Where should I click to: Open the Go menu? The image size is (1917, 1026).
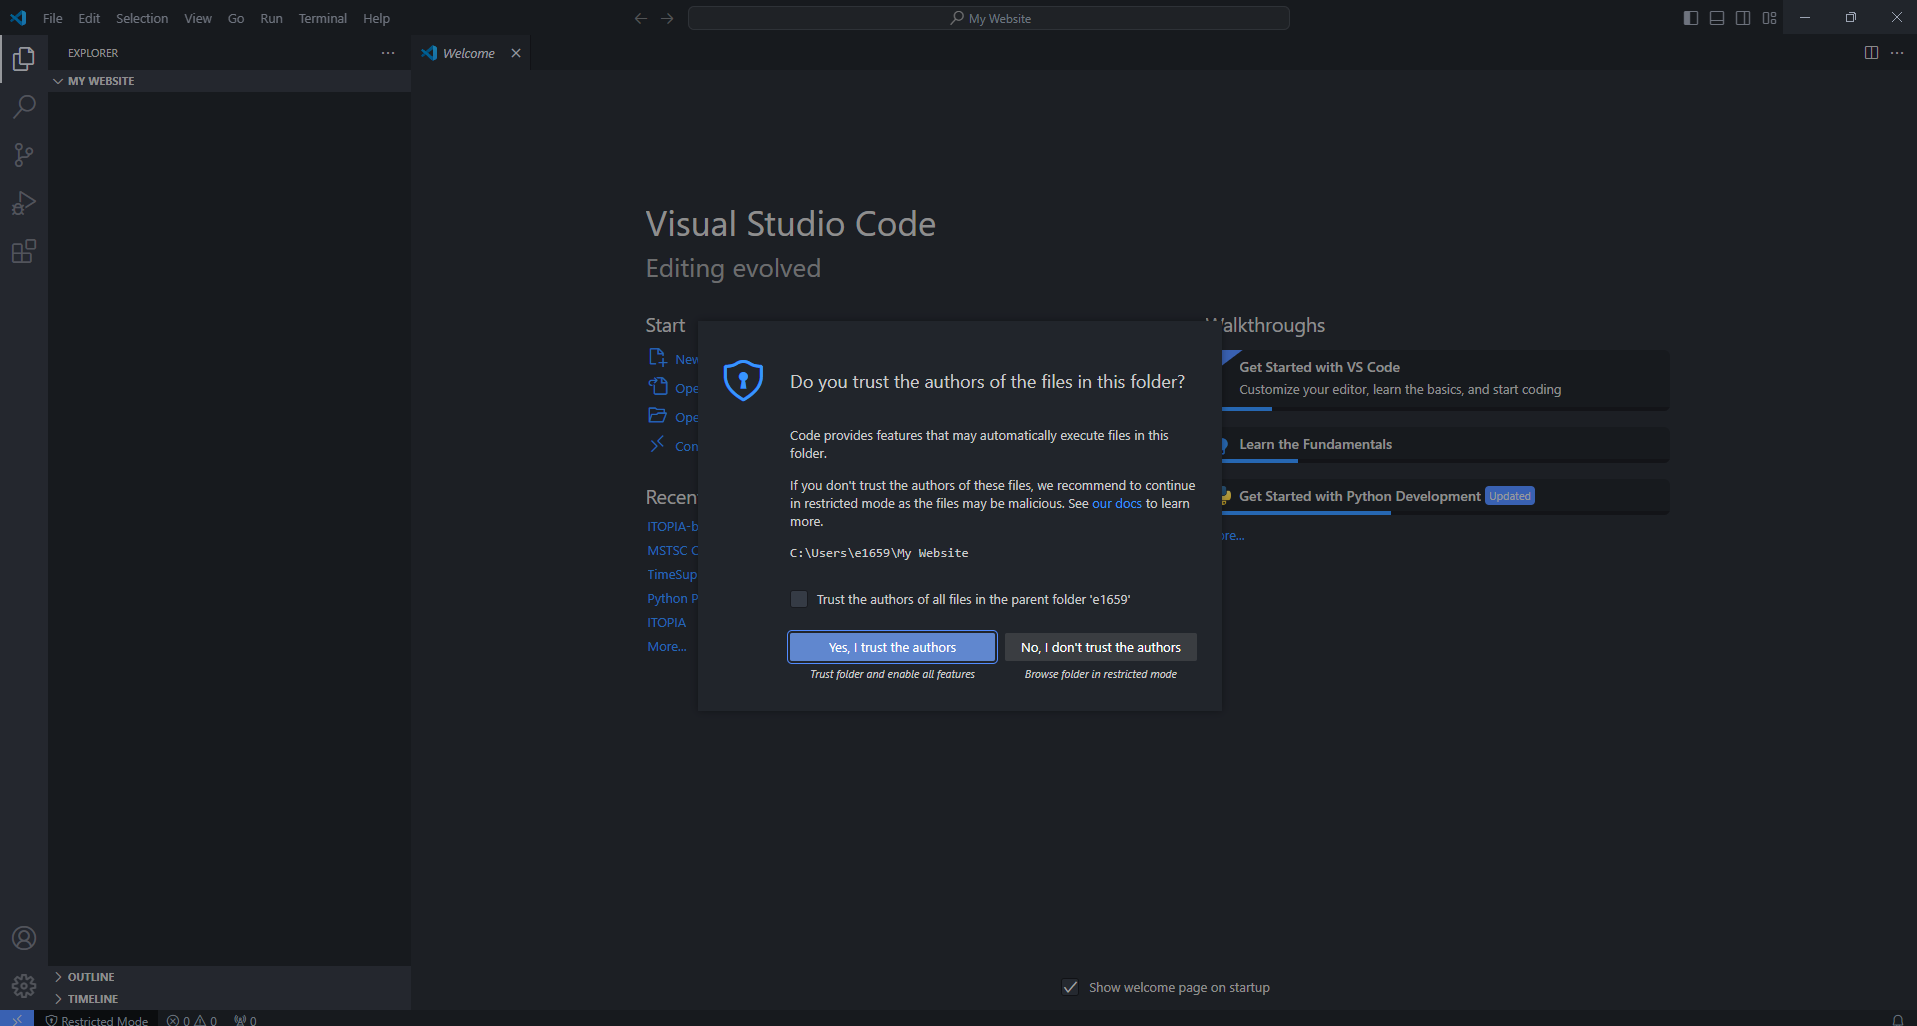[236, 18]
